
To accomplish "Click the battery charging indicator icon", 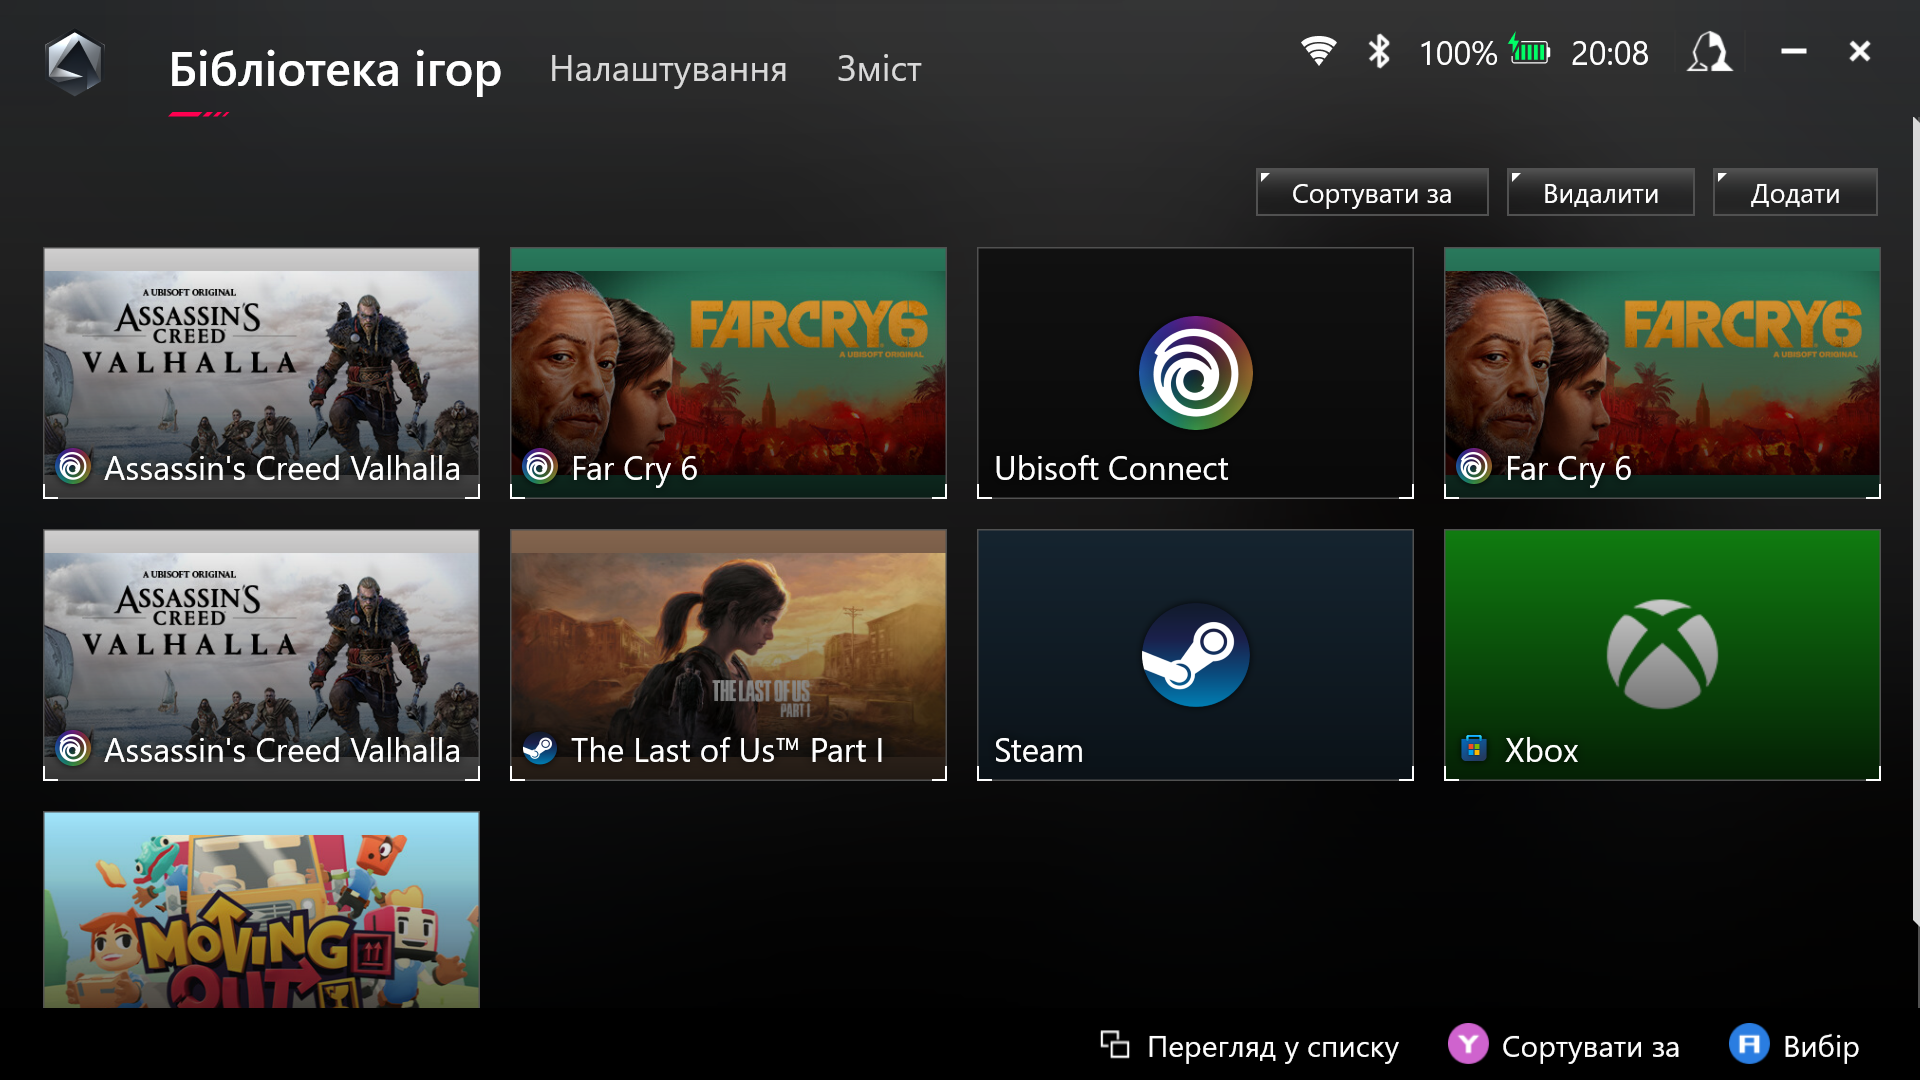I will tap(1529, 51).
